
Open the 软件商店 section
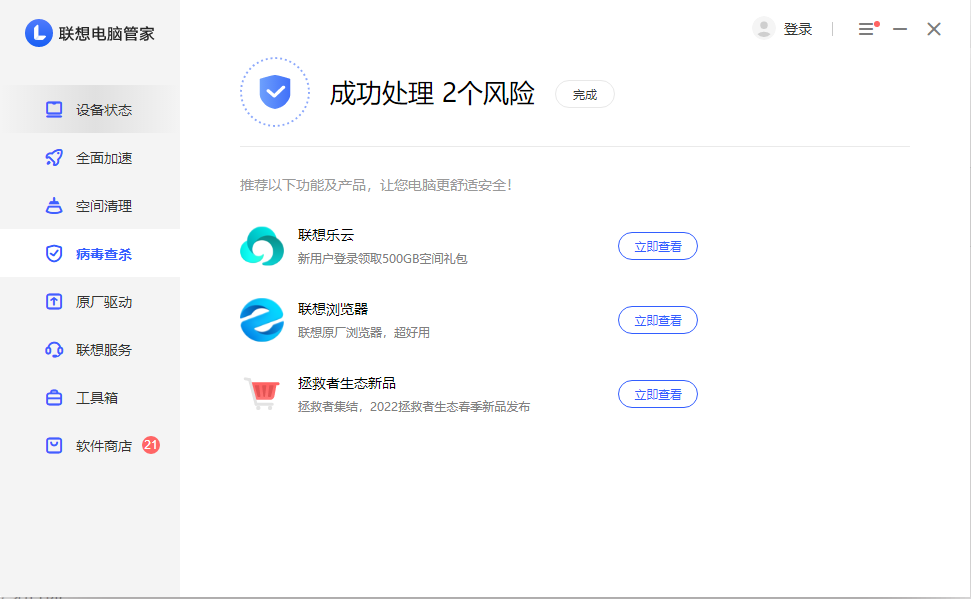click(x=90, y=445)
